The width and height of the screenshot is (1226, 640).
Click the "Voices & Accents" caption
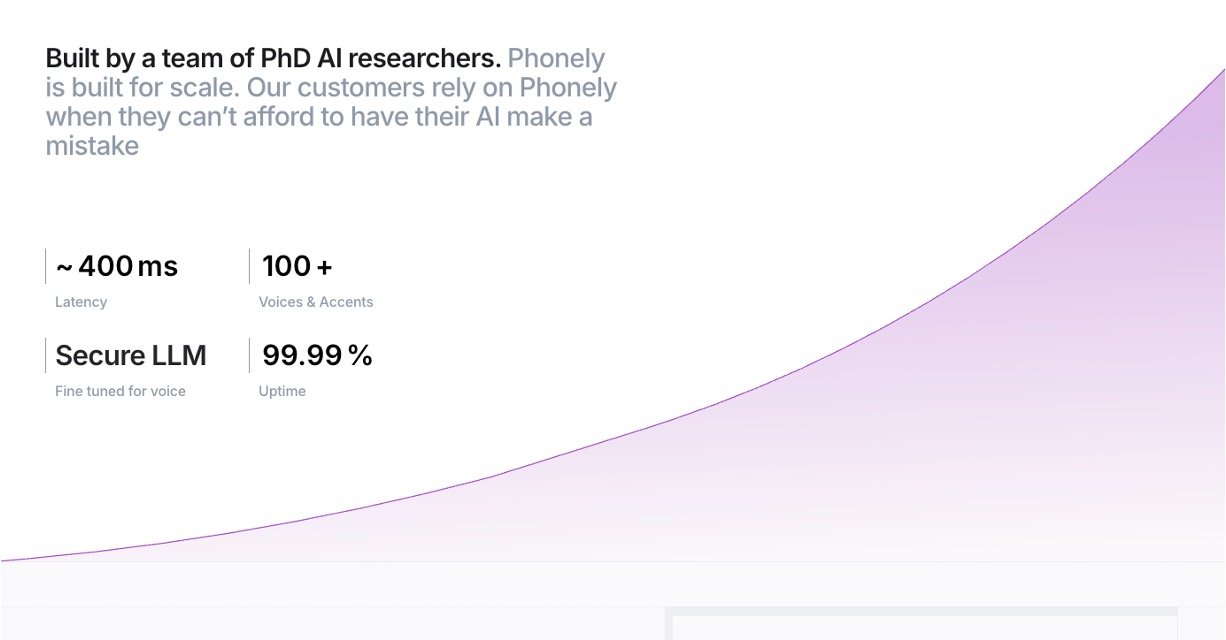coord(316,302)
